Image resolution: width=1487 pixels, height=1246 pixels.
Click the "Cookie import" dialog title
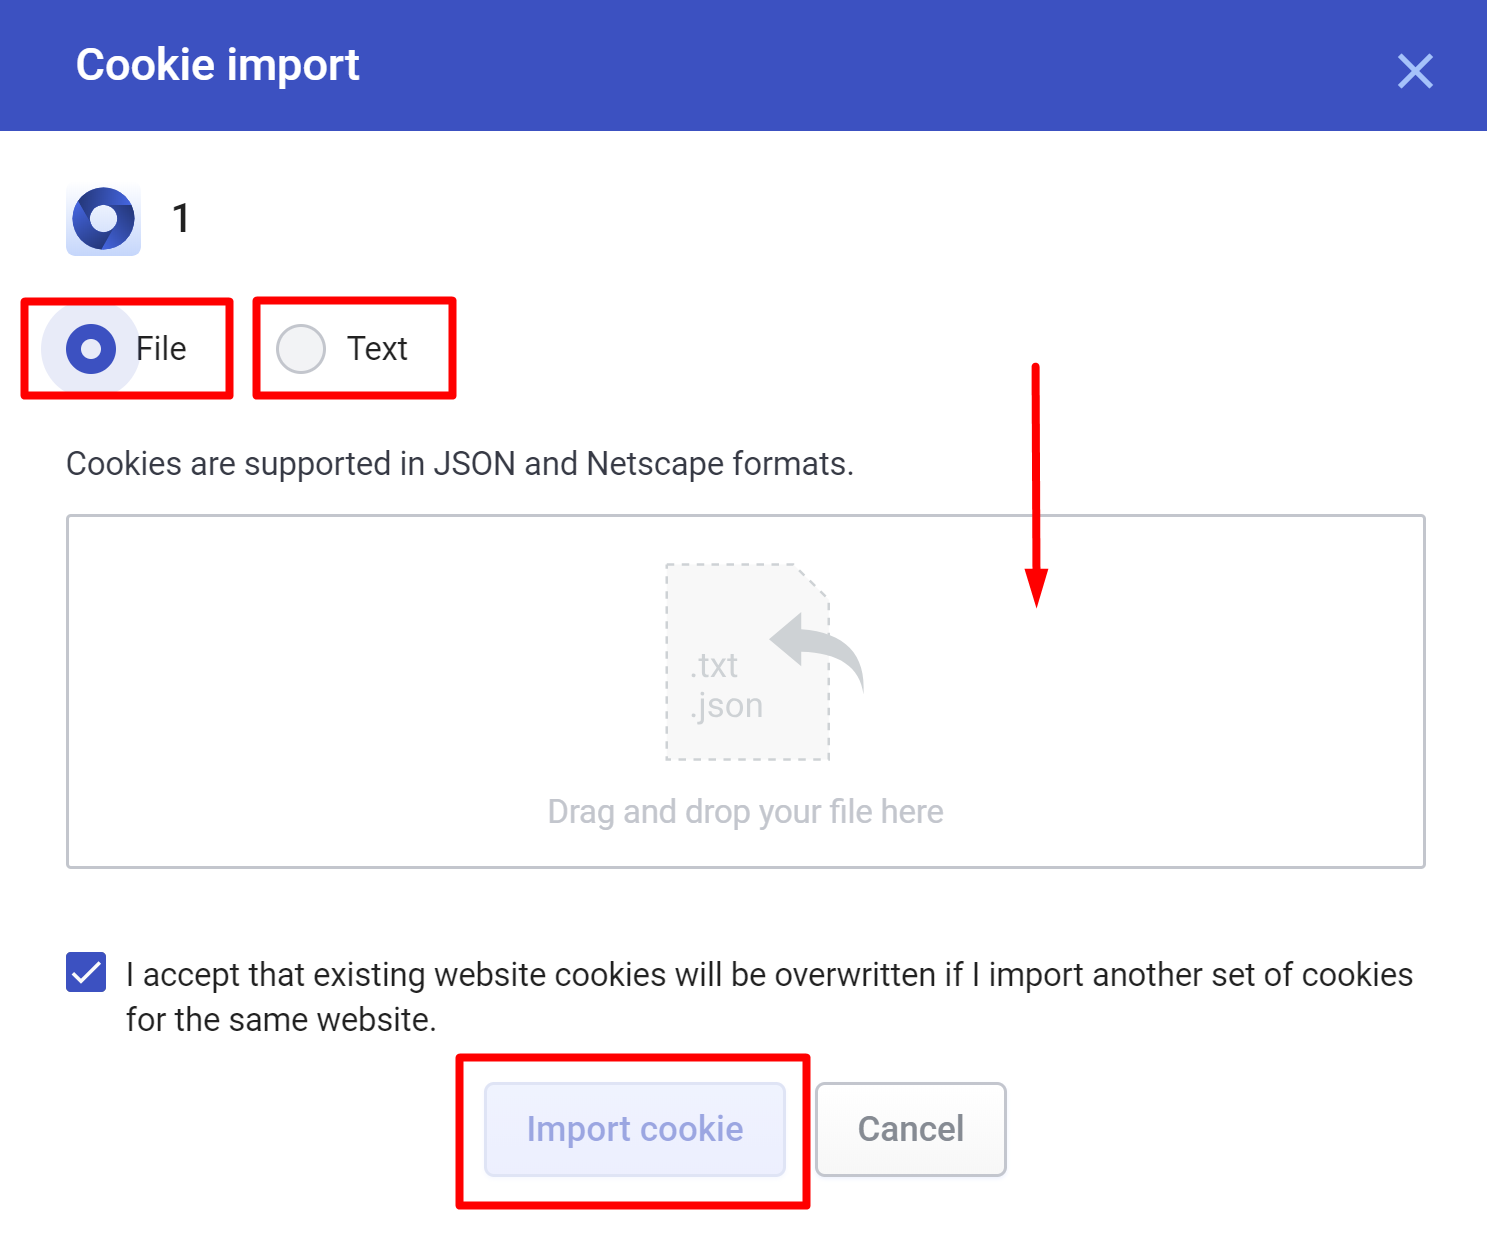click(218, 65)
